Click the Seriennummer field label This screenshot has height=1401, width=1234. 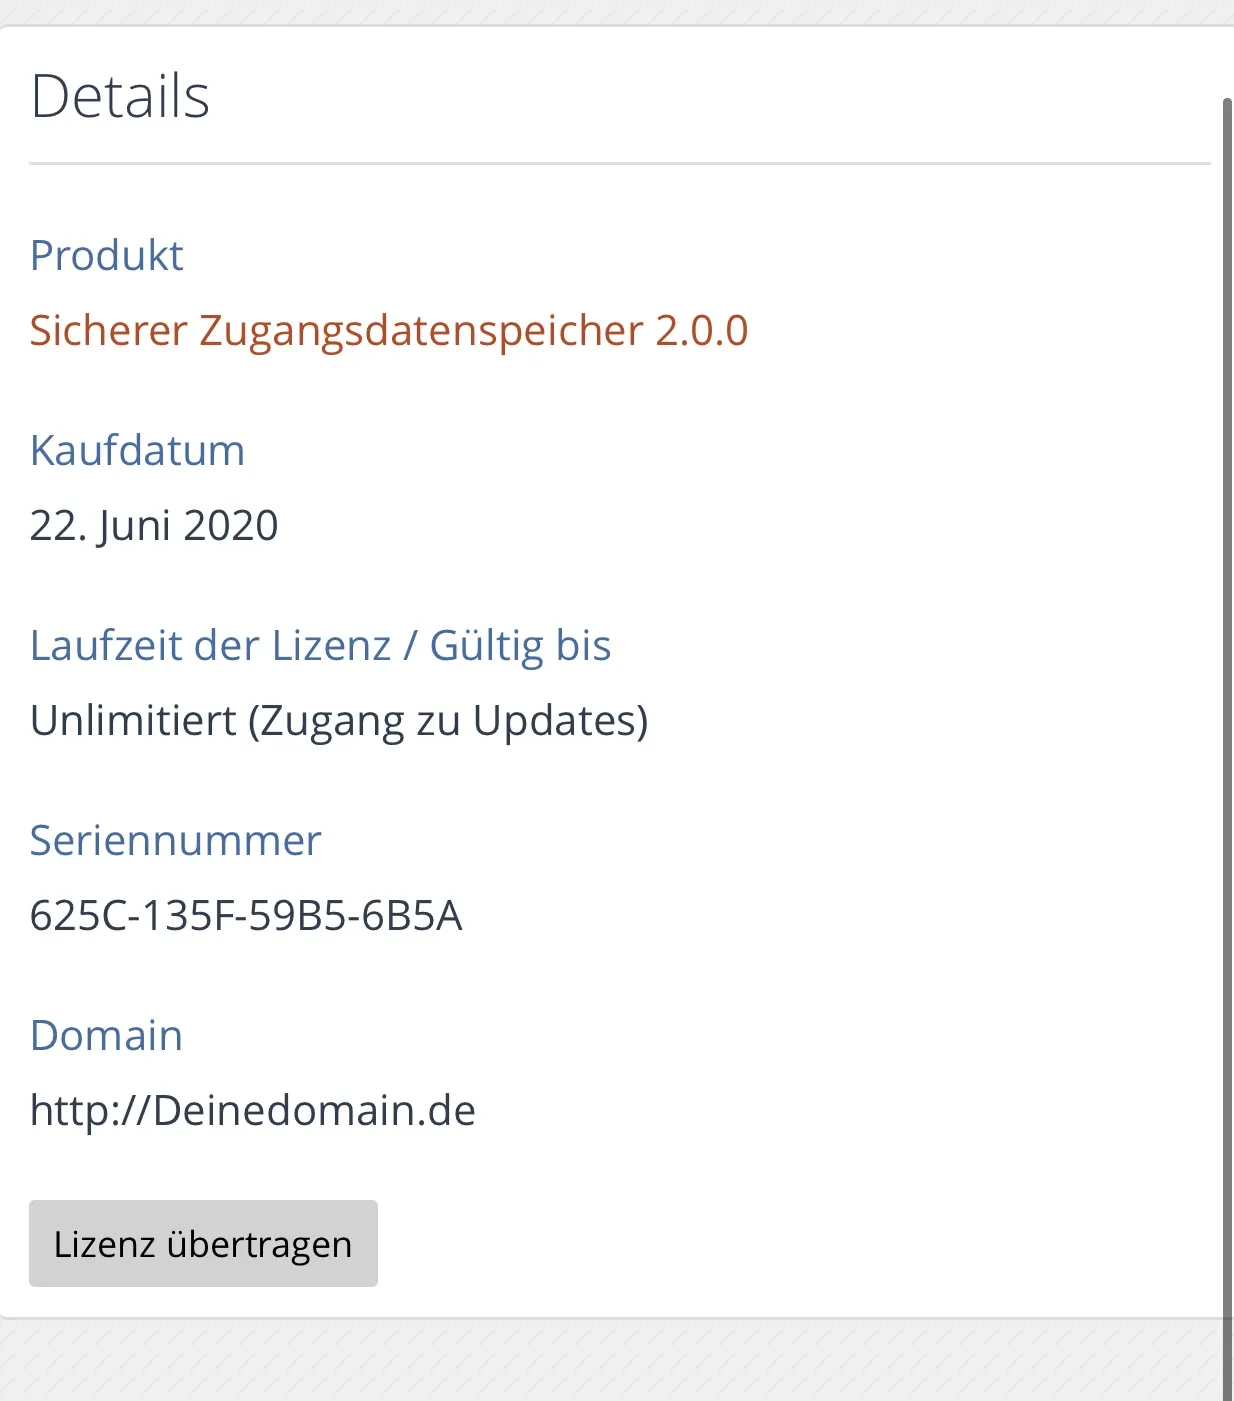tap(175, 841)
